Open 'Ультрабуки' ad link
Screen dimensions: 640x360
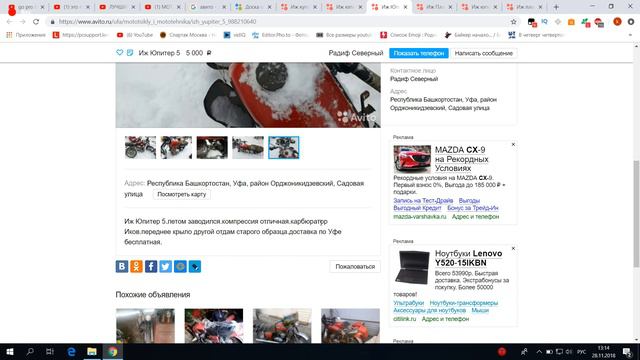coord(409,303)
